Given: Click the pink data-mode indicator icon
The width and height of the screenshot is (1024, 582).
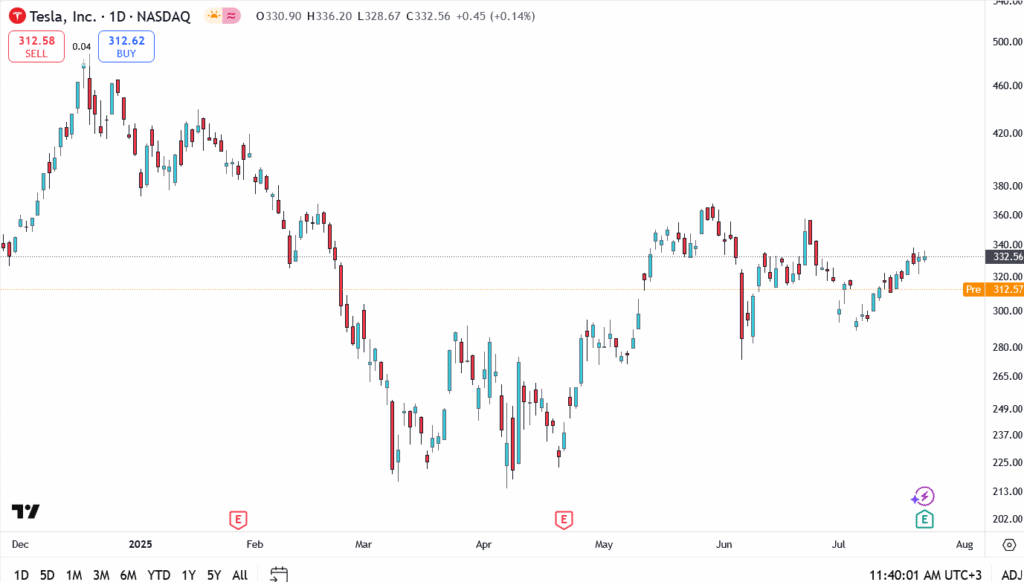Looking at the screenshot, I should (232, 16).
